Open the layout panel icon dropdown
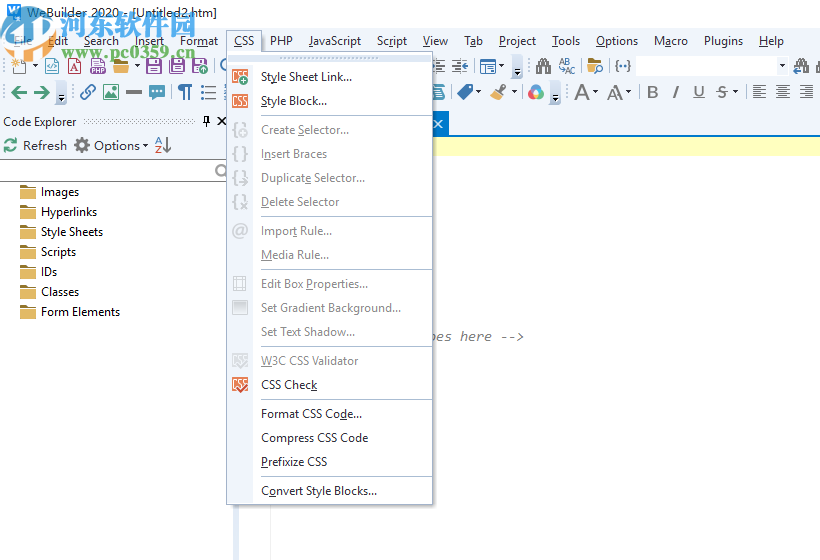 pos(502,66)
